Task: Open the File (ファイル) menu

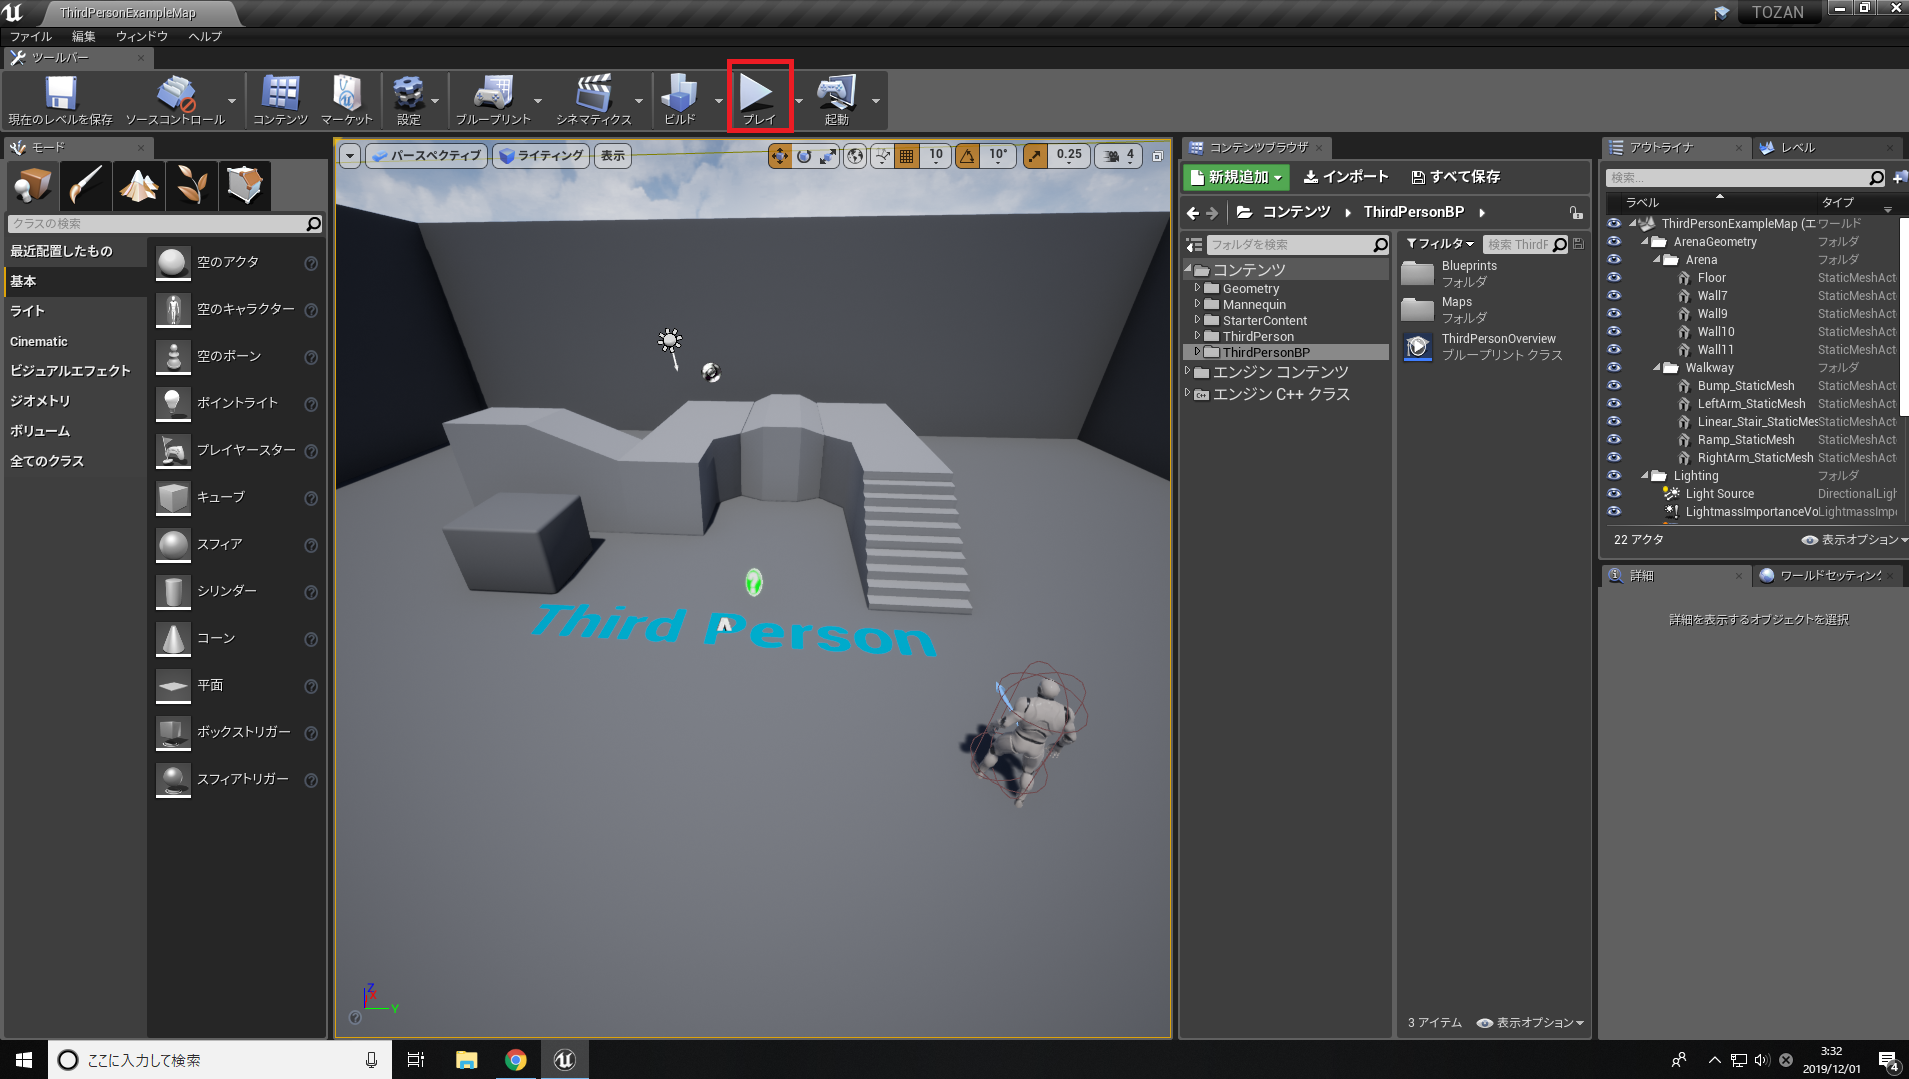Action: point(31,36)
